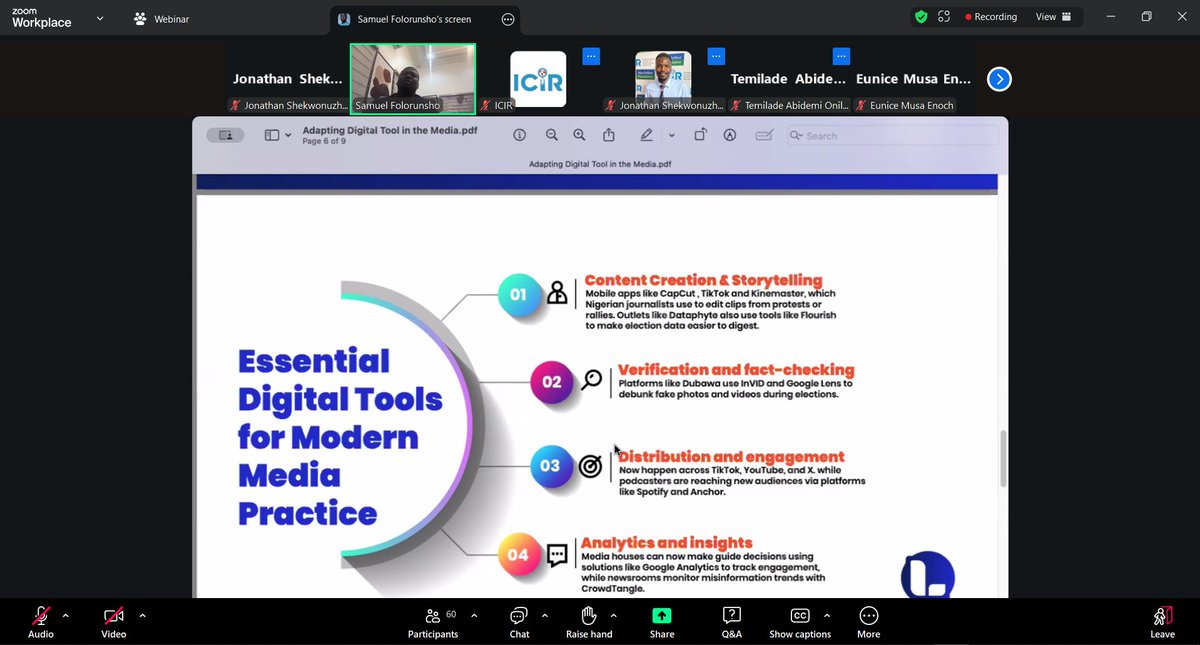Click the frame icon beside the shield
This screenshot has height=645, width=1200.
pyautogui.click(x=944, y=17)
